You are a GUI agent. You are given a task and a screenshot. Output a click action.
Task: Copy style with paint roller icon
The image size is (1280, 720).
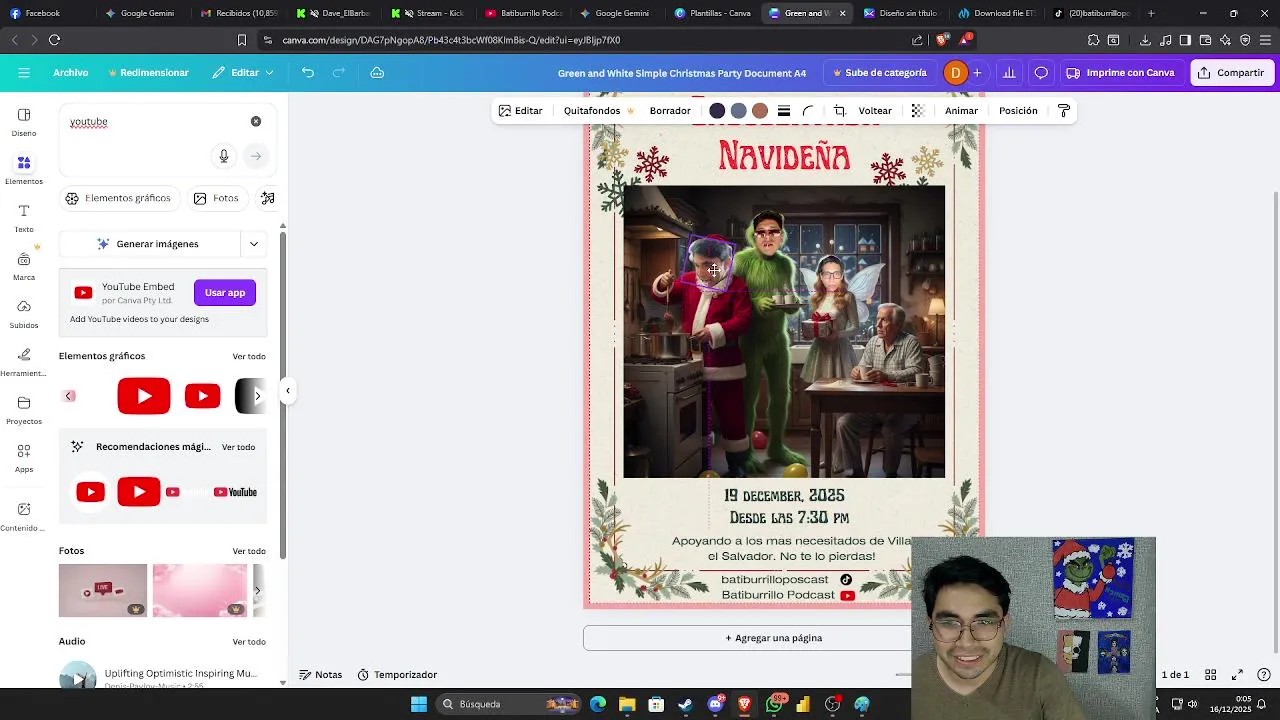pos(1064,111)
